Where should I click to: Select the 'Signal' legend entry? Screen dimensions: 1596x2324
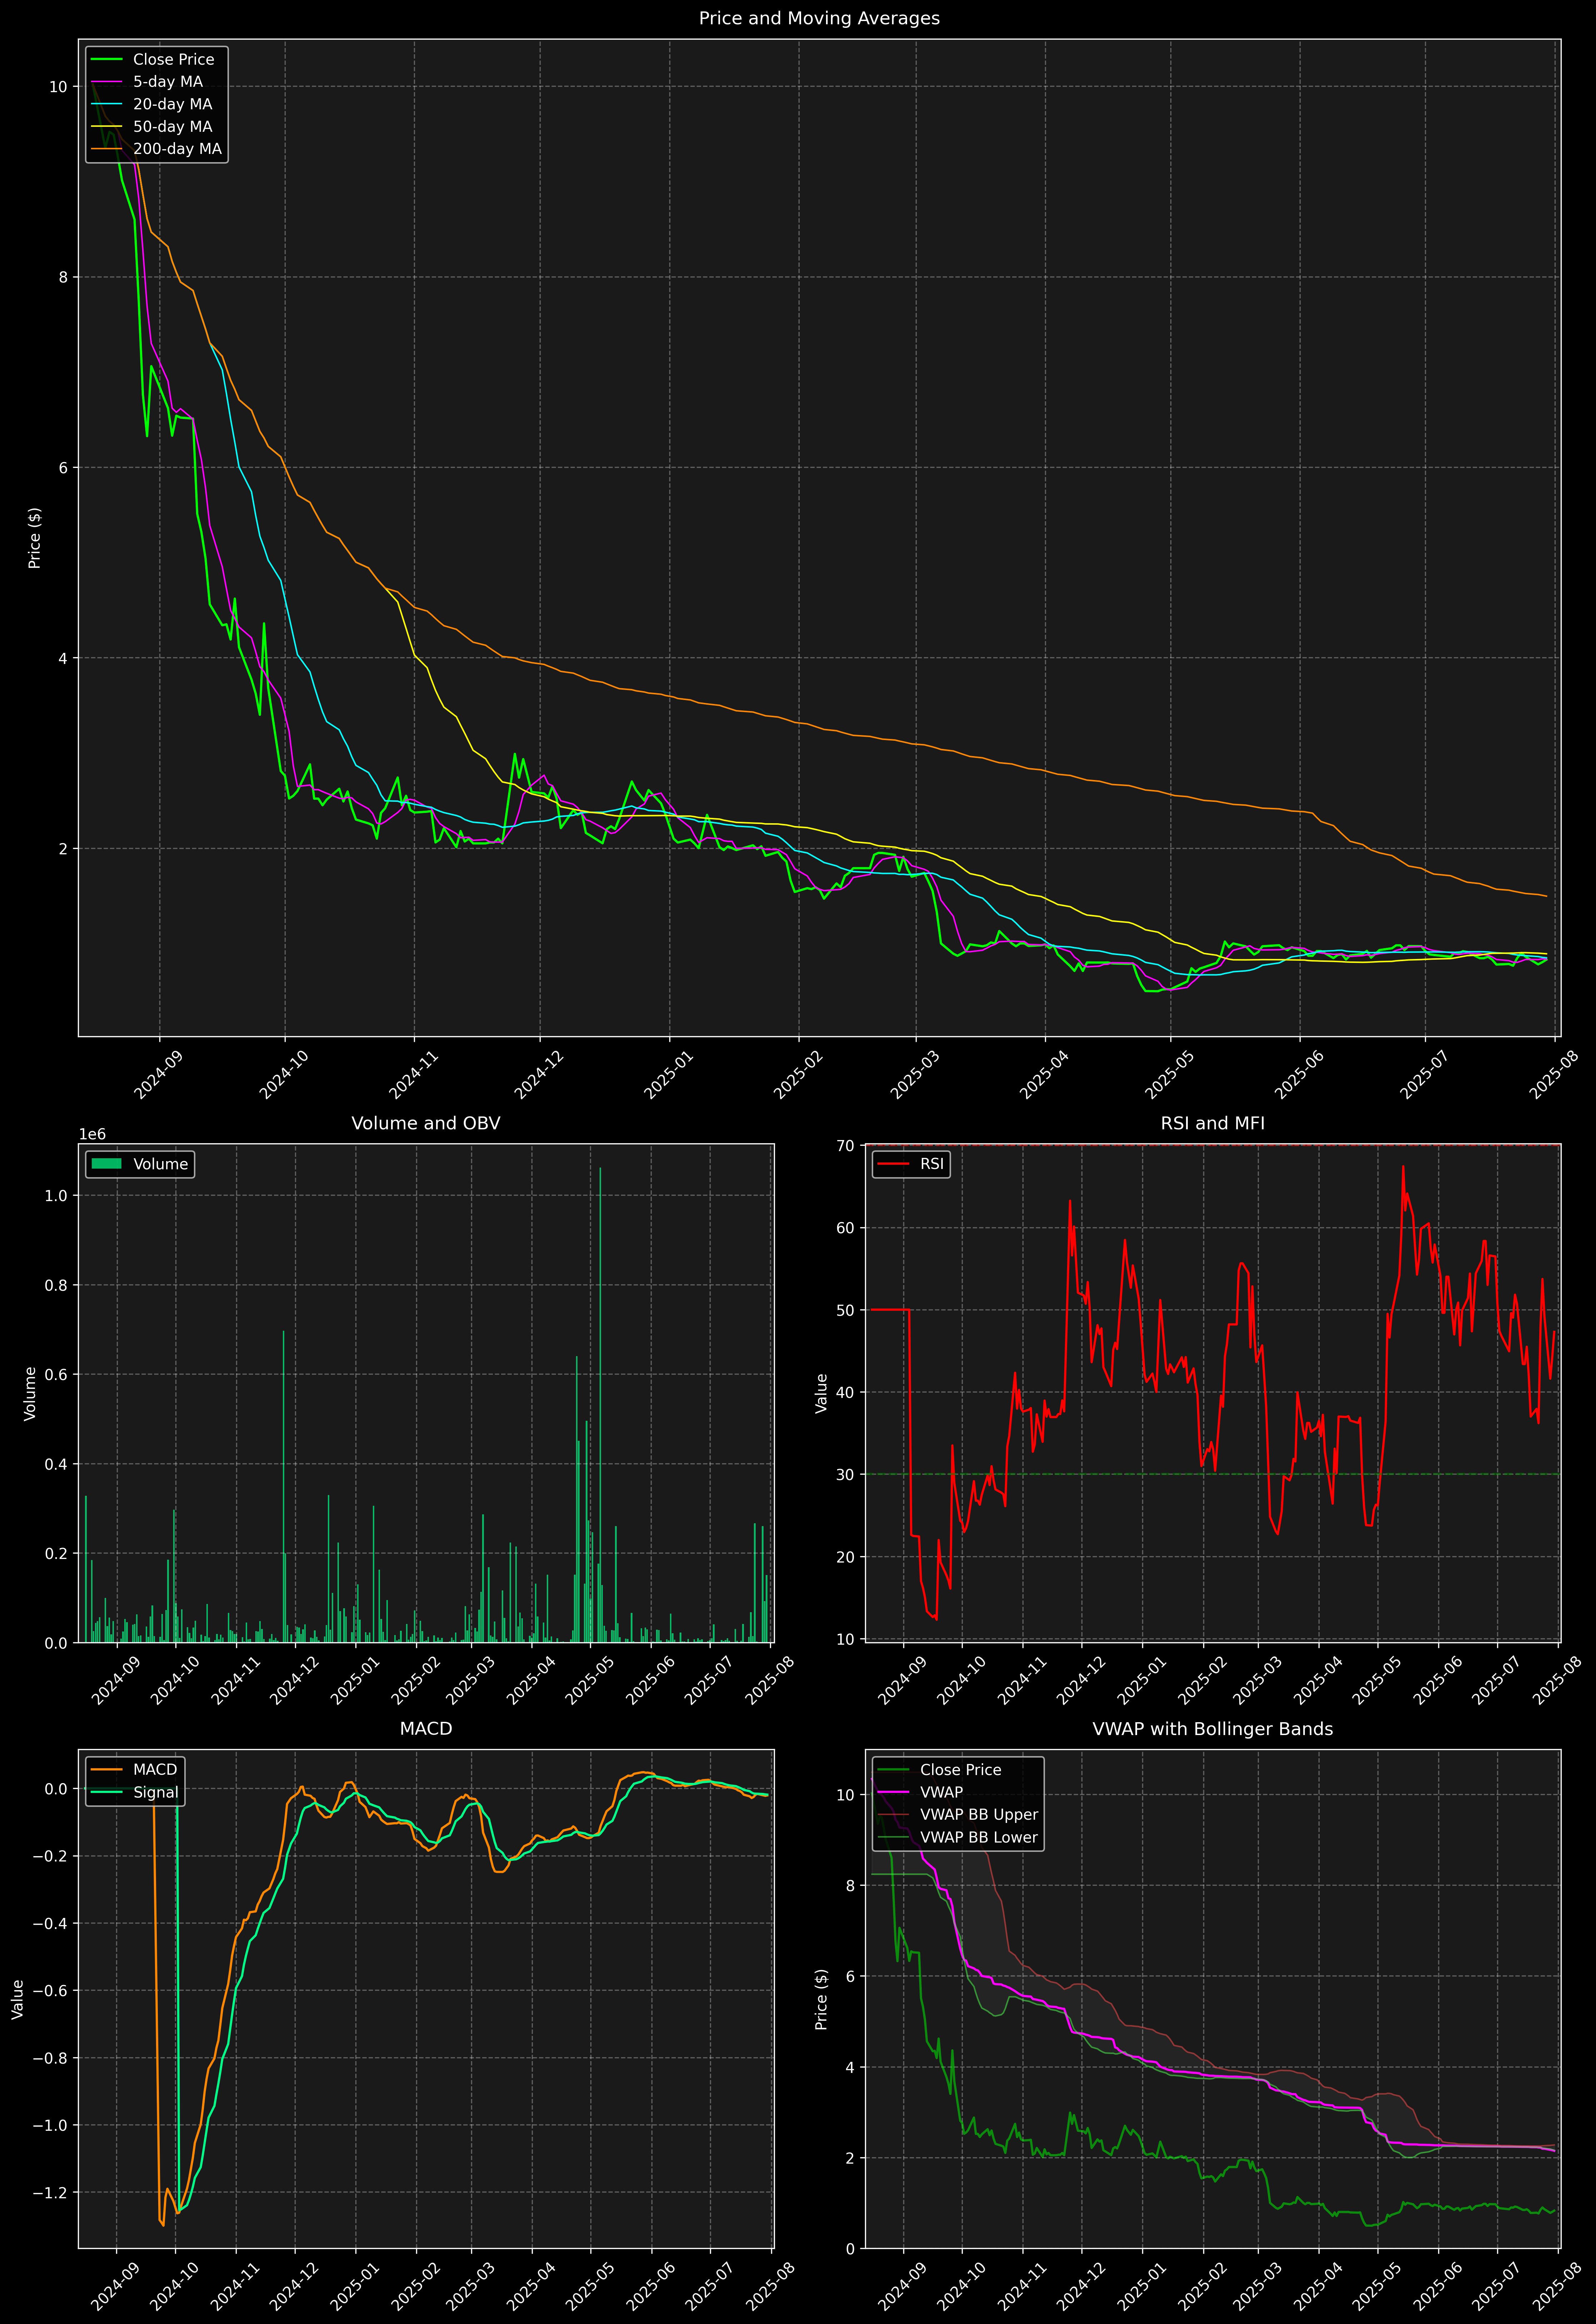coord(156,1793)
